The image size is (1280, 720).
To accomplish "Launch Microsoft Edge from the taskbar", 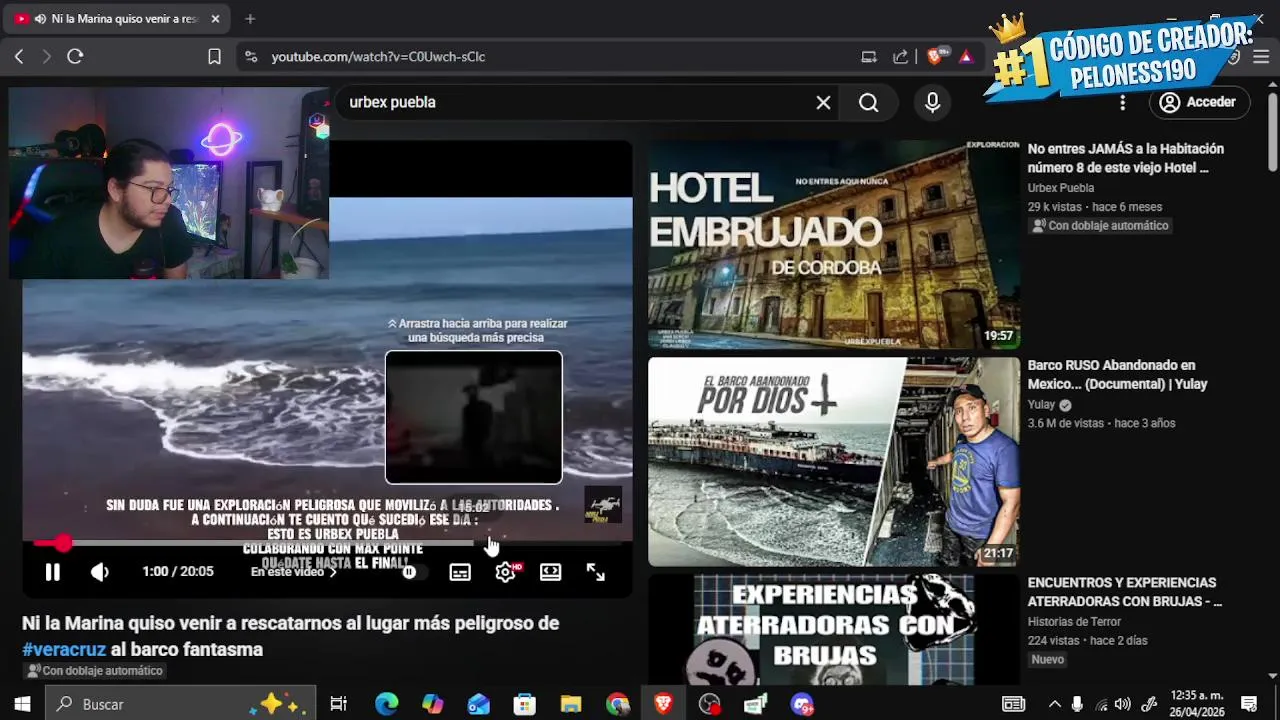I will pos(386,704).
